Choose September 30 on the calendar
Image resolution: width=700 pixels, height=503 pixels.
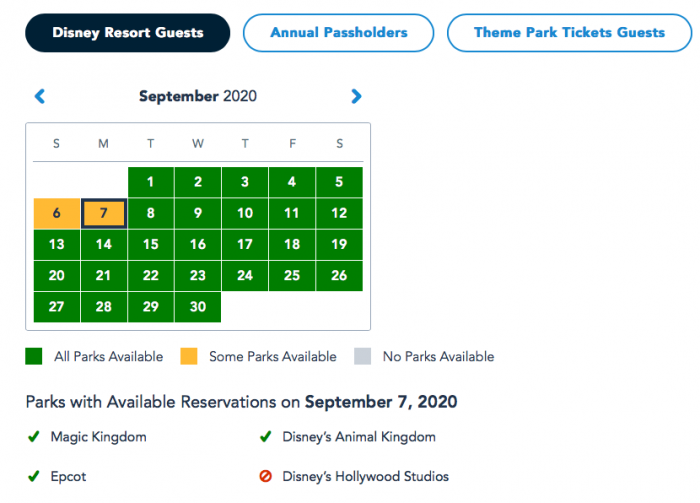198,307
